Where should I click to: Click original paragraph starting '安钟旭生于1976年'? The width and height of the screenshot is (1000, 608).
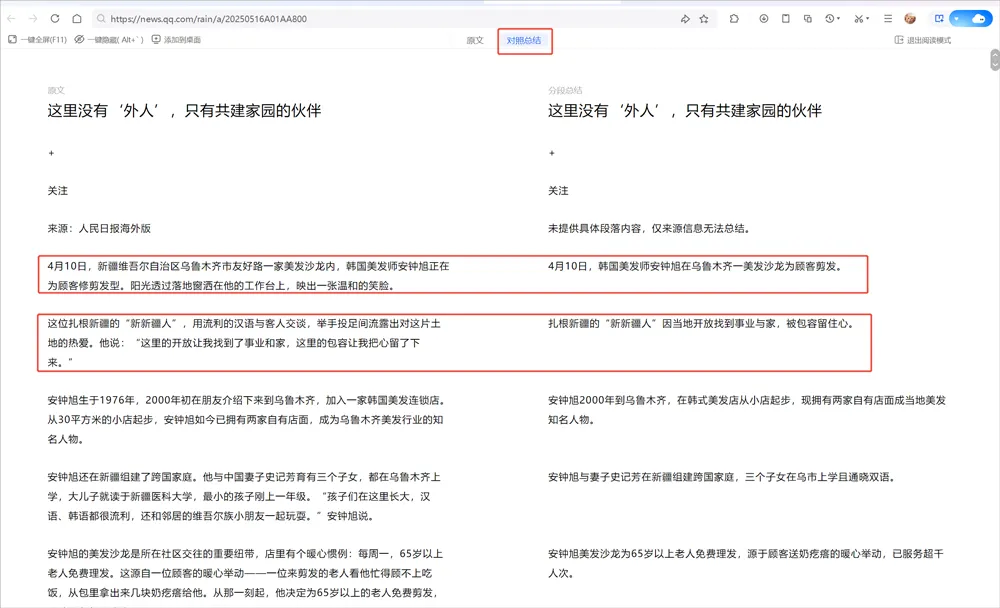pyautogui.click(x=246, y=419)
